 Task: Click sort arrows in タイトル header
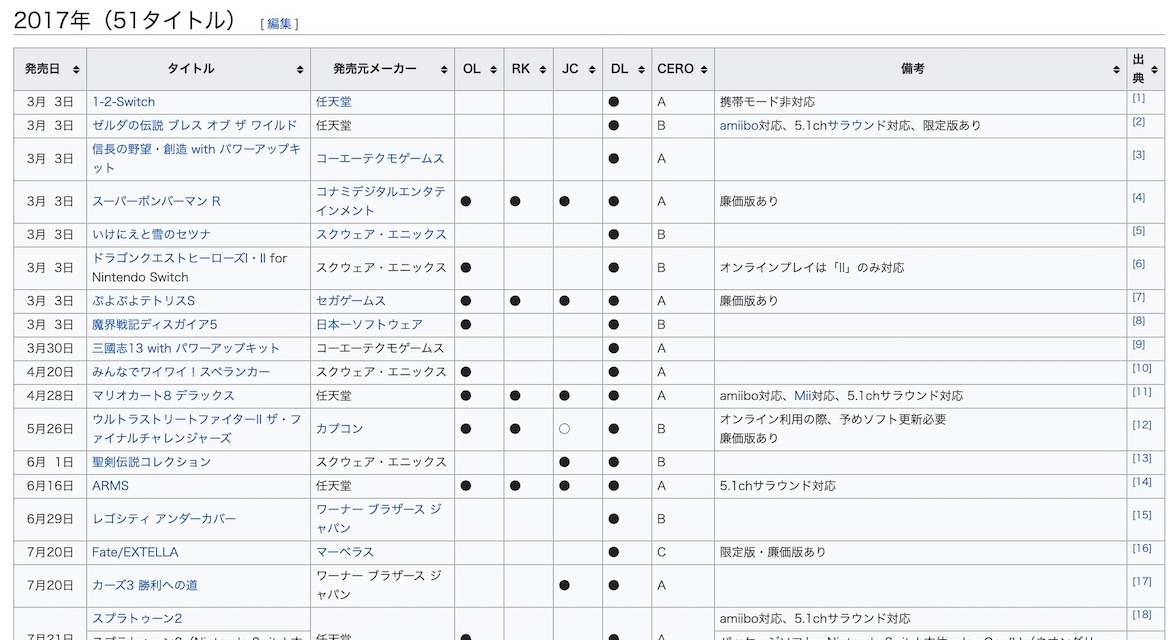coord(300,70)
